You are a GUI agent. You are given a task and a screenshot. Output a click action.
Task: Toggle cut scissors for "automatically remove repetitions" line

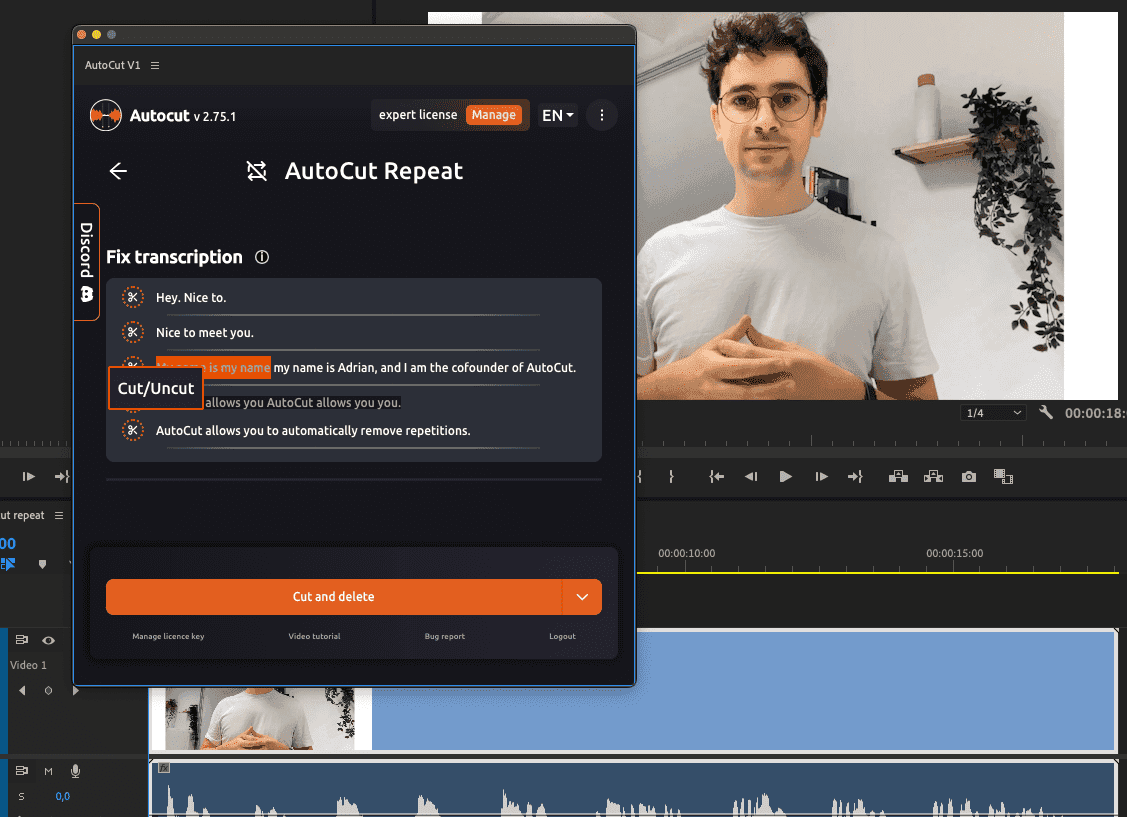pos(132,430)
